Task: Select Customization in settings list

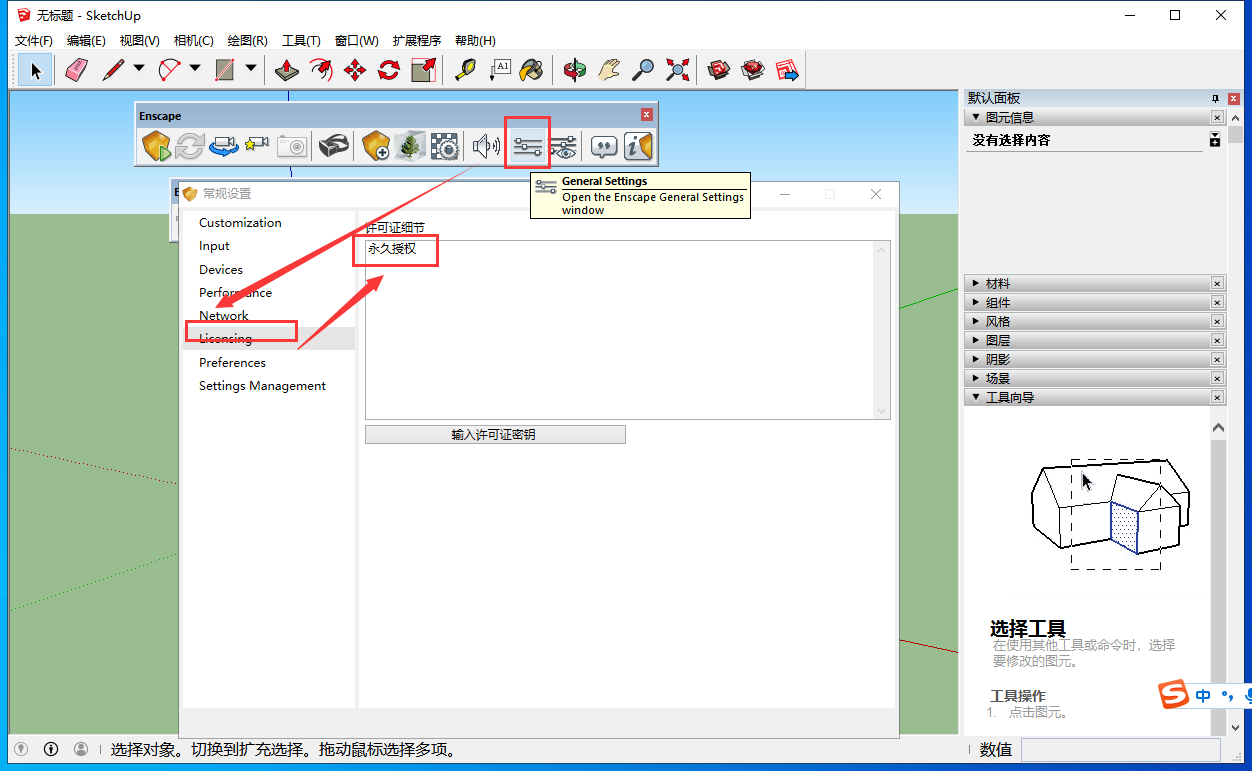Action: (x=240, y=223)
